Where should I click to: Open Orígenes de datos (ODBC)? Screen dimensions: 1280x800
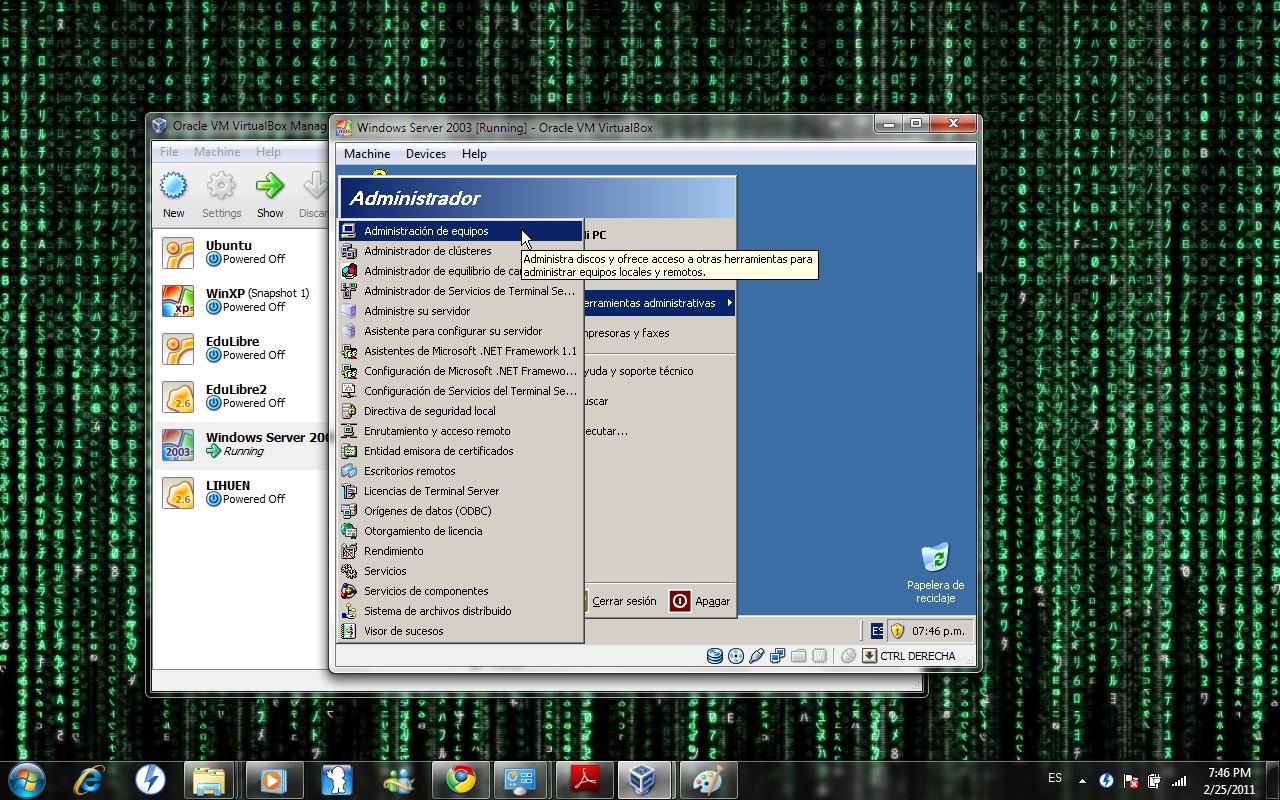tap(460, 511)
